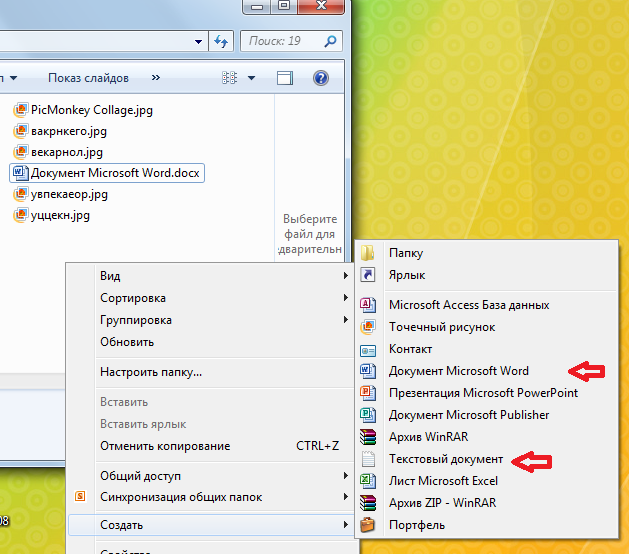Screen dimensions: 629x554
Task: Choose Отменить копирование in the context menu
Action: pyautogui.click(x=211, y=446)
